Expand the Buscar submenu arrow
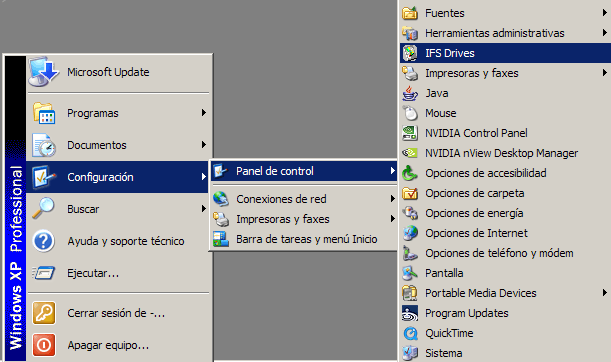Image resolution: width=611 pixels, height=362 pixels. (x=203, y=208)
